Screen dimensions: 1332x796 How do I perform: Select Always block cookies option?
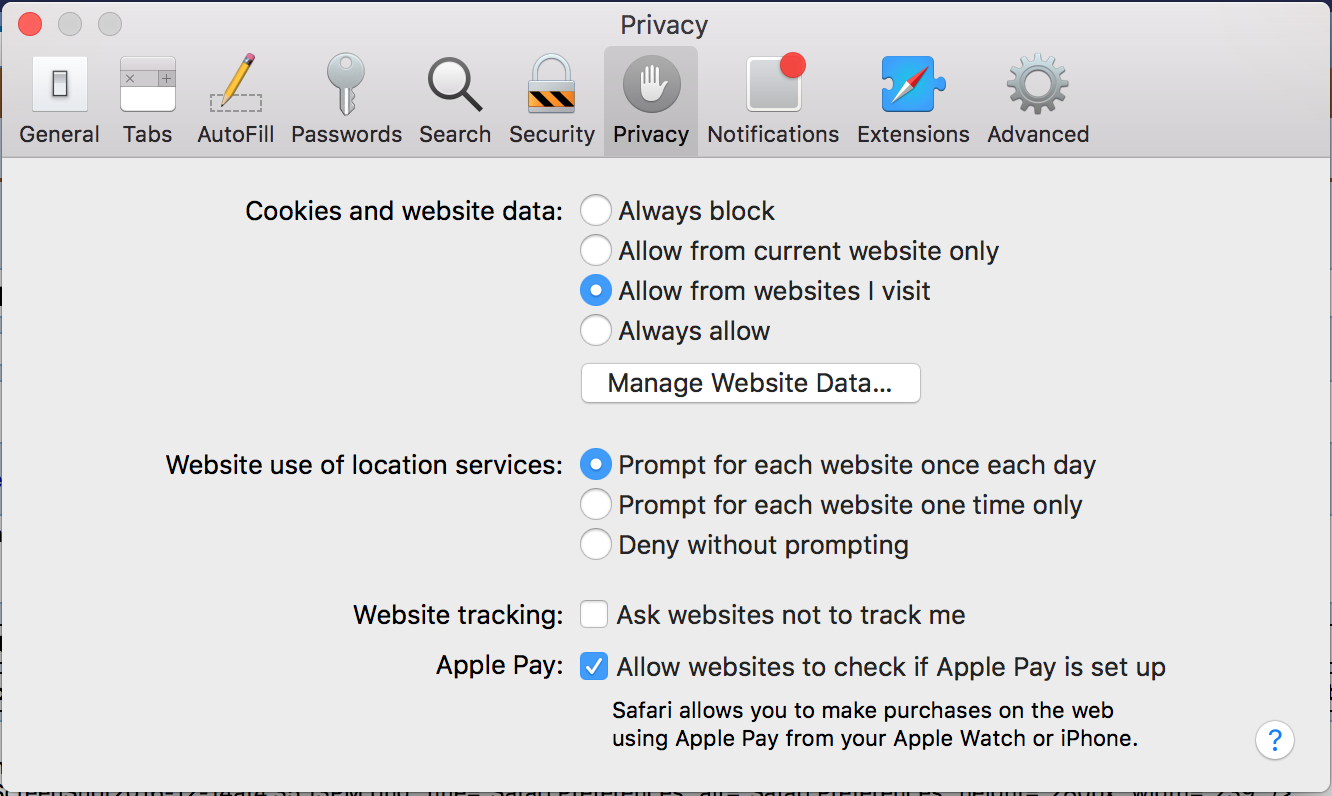coord(596,211)
